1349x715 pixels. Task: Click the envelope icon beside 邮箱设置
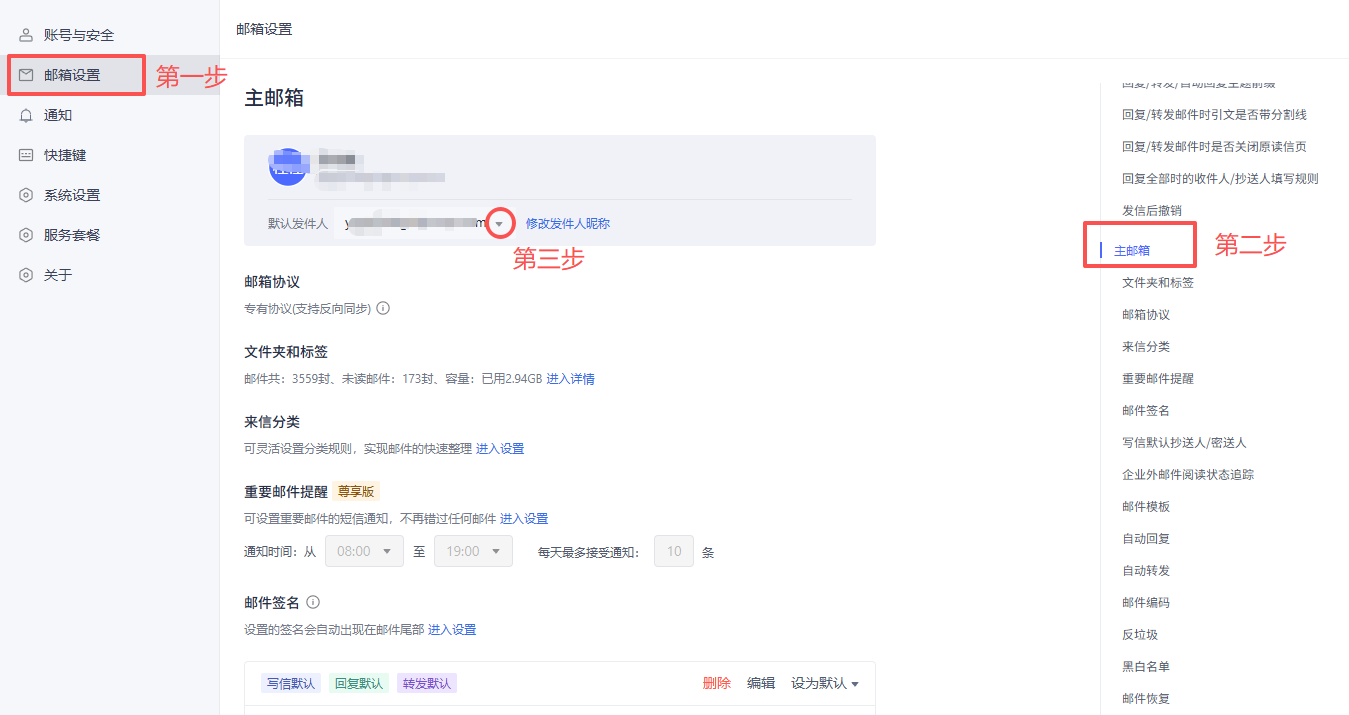point(26,75)
